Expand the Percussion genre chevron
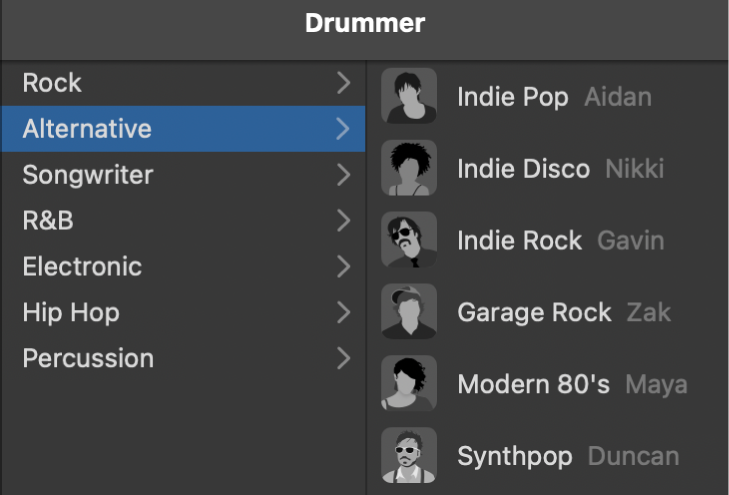 click(x=343, y=358)
